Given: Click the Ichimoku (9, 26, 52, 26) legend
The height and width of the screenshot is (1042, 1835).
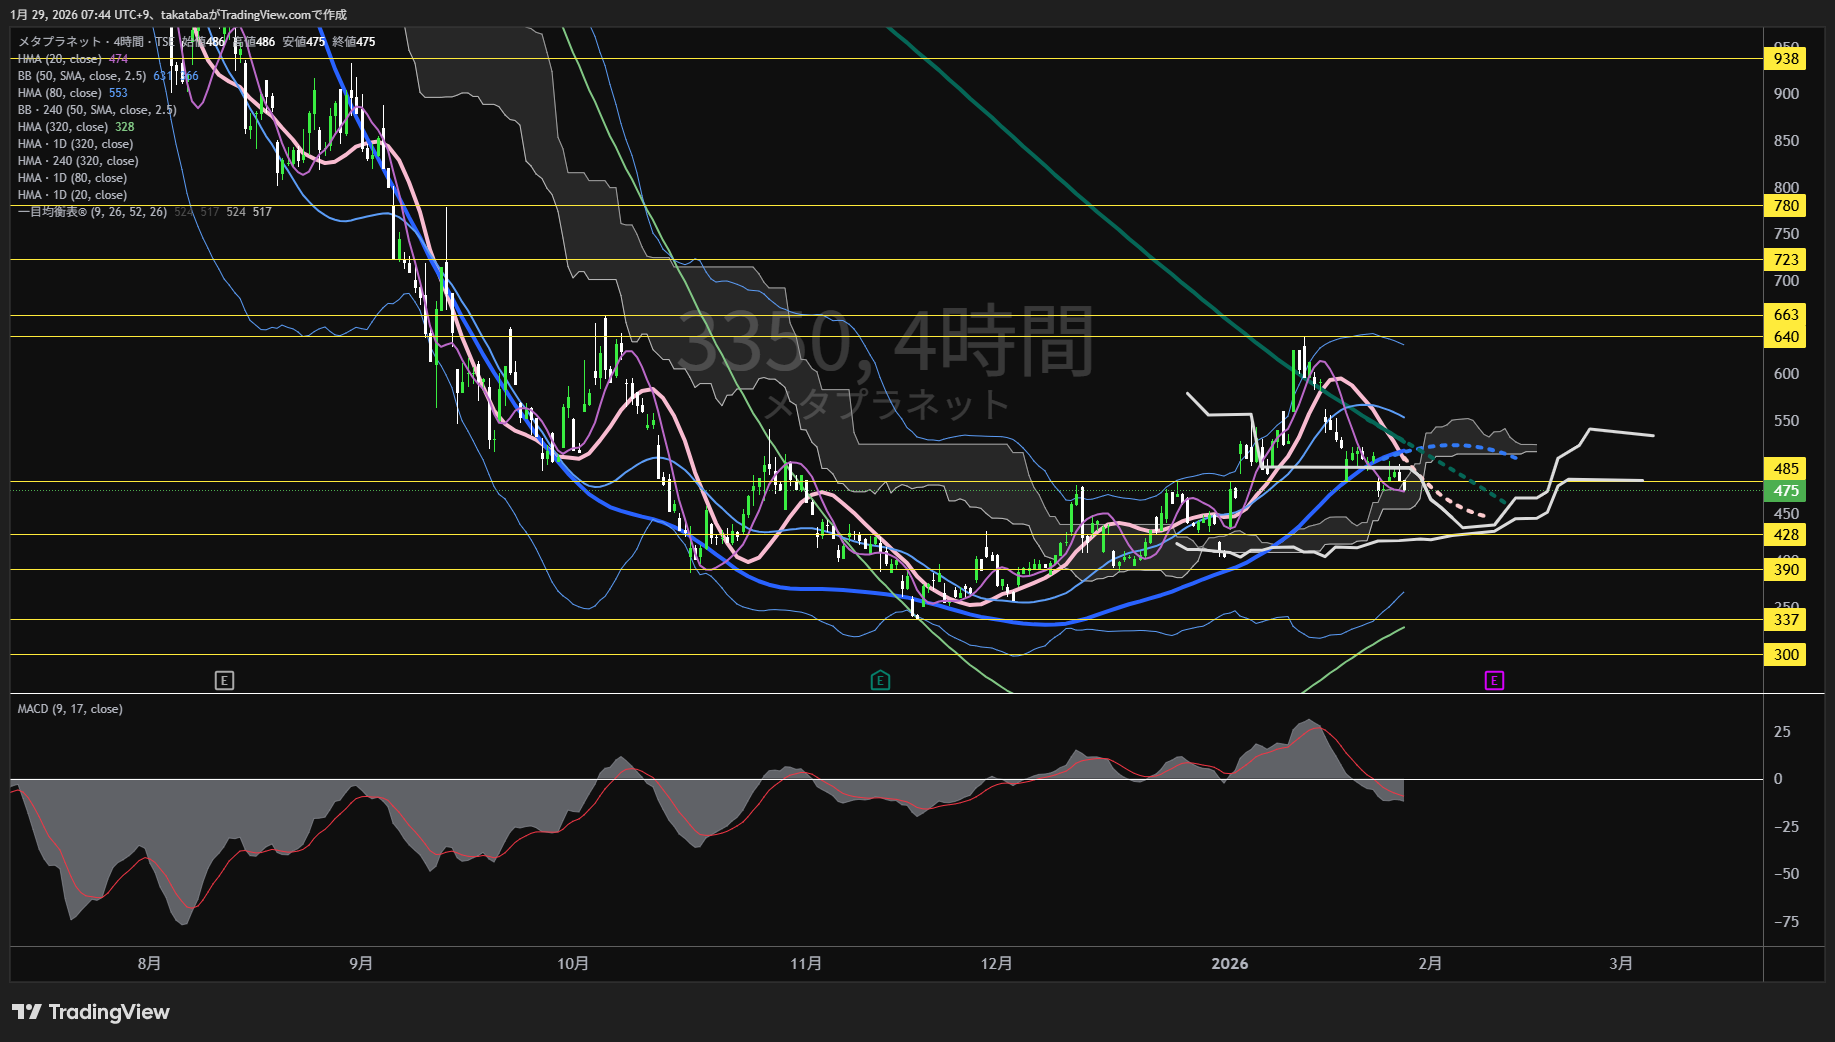Looking at the screenshot, I should click(x=92, y=212).
